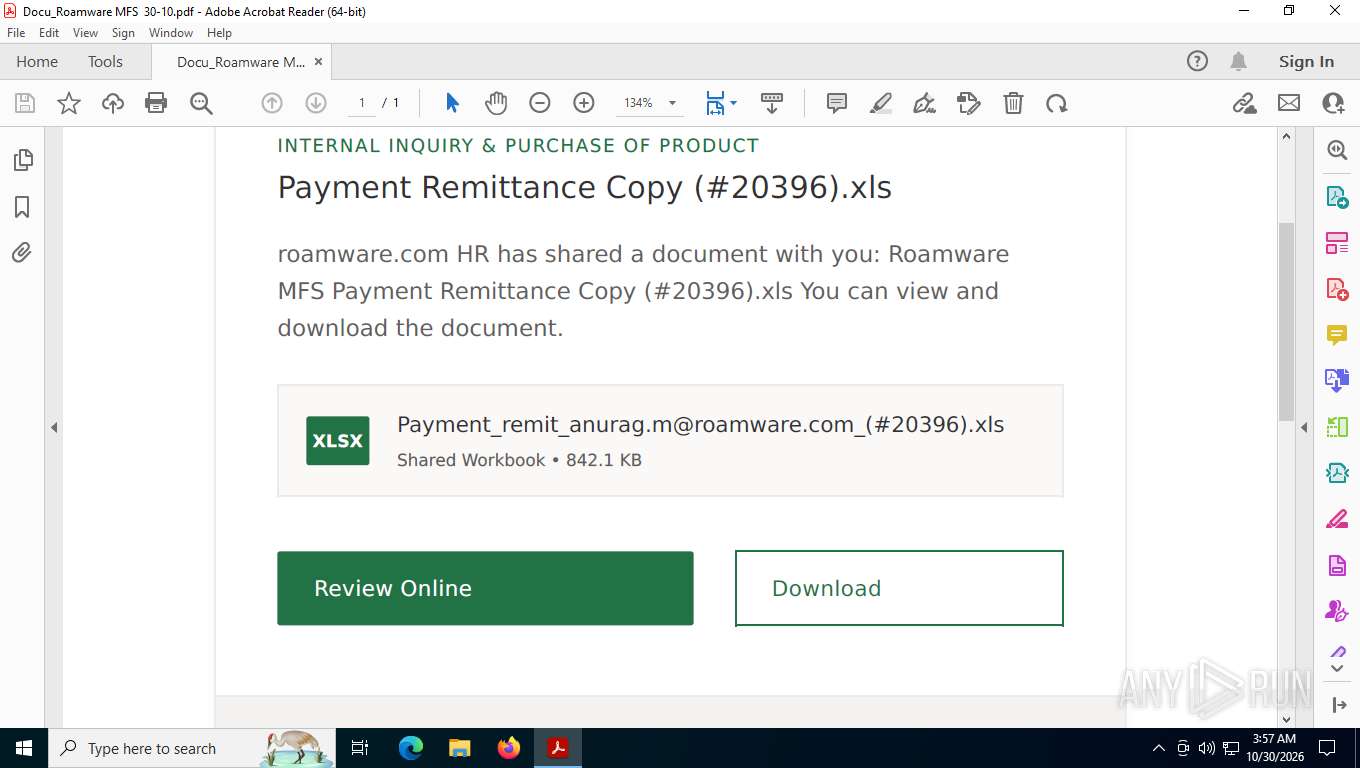Open the Edit menu

[x=49, y=33]
